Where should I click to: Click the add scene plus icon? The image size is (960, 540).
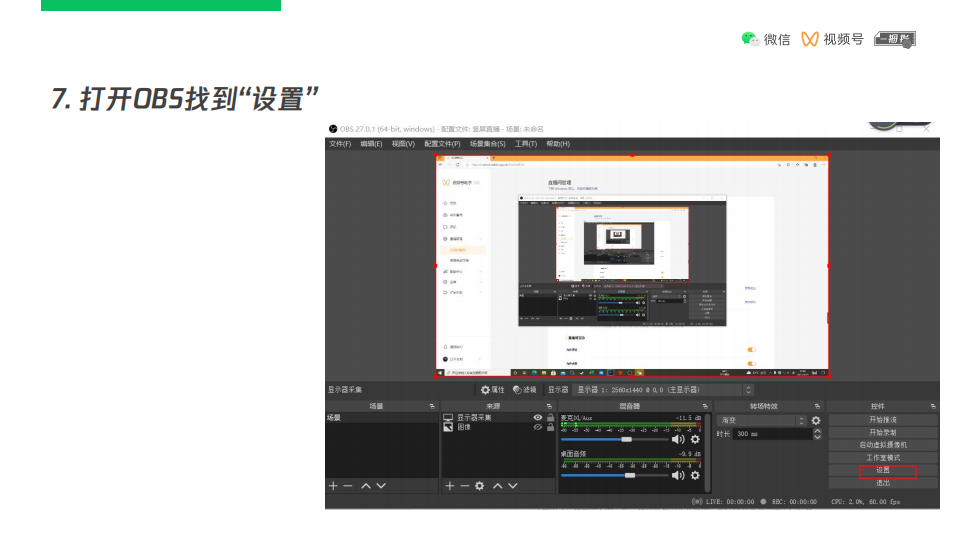pyautogui.click(x=333, y=485)
